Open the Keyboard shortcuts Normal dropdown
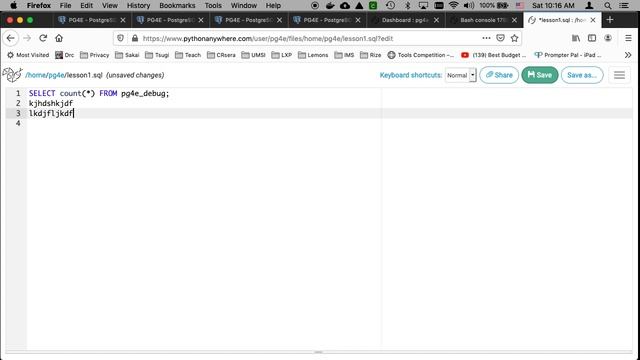This screenshot has width=640, height=360. coord(460,75)
